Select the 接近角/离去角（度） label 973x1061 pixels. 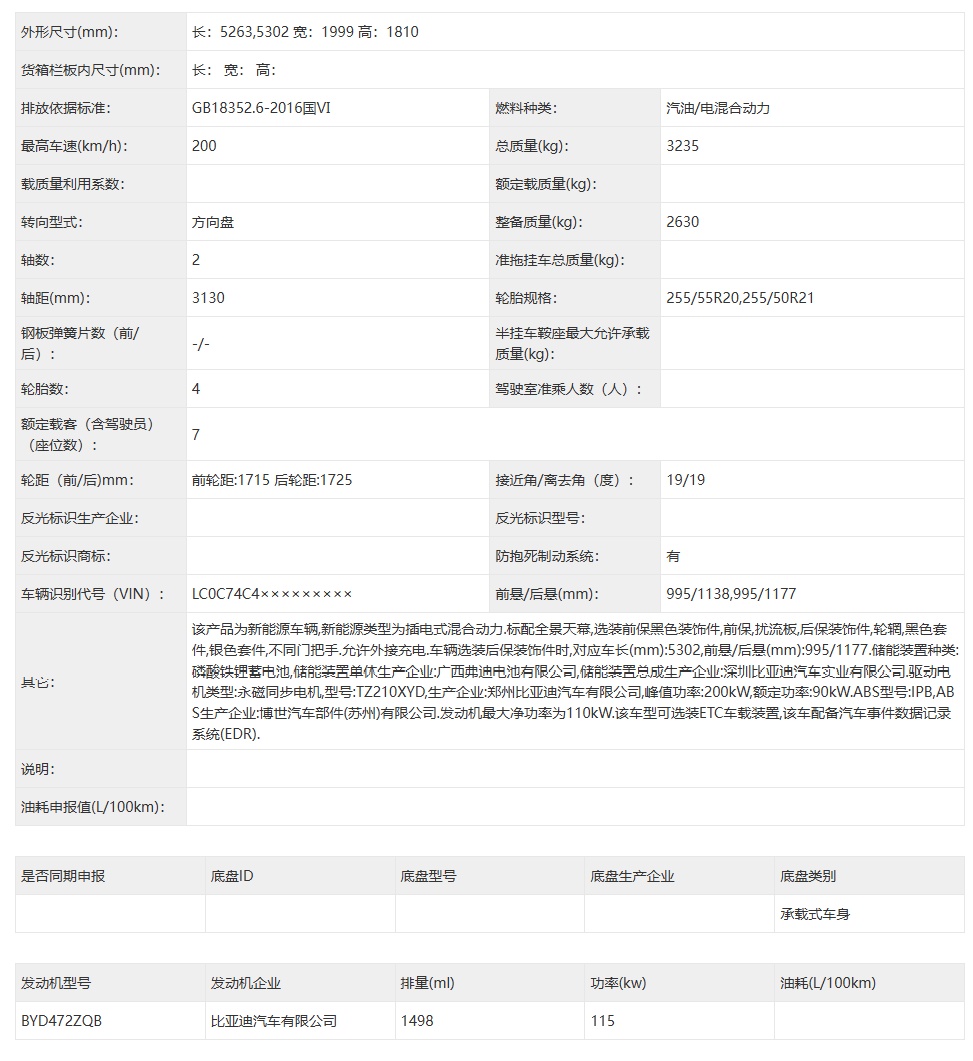coord(565,480)
